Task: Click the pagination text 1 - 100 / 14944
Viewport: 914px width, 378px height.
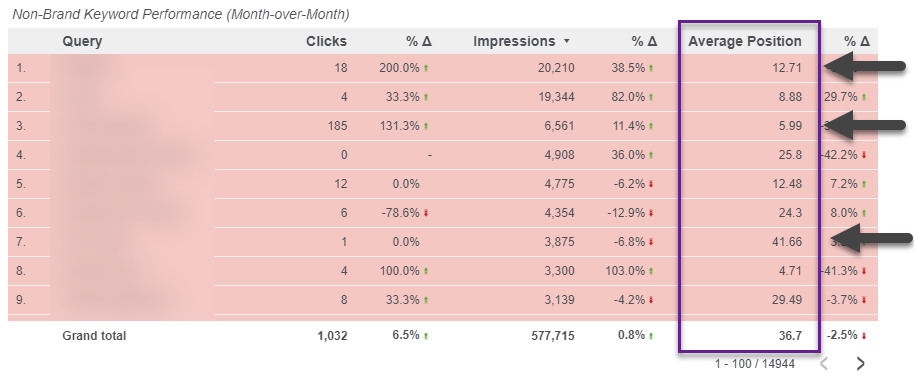Action: 755,364
